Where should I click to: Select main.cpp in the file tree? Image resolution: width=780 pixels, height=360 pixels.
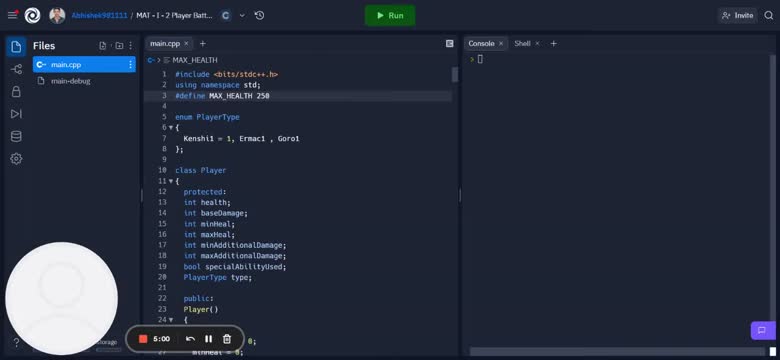click(84, 65)
